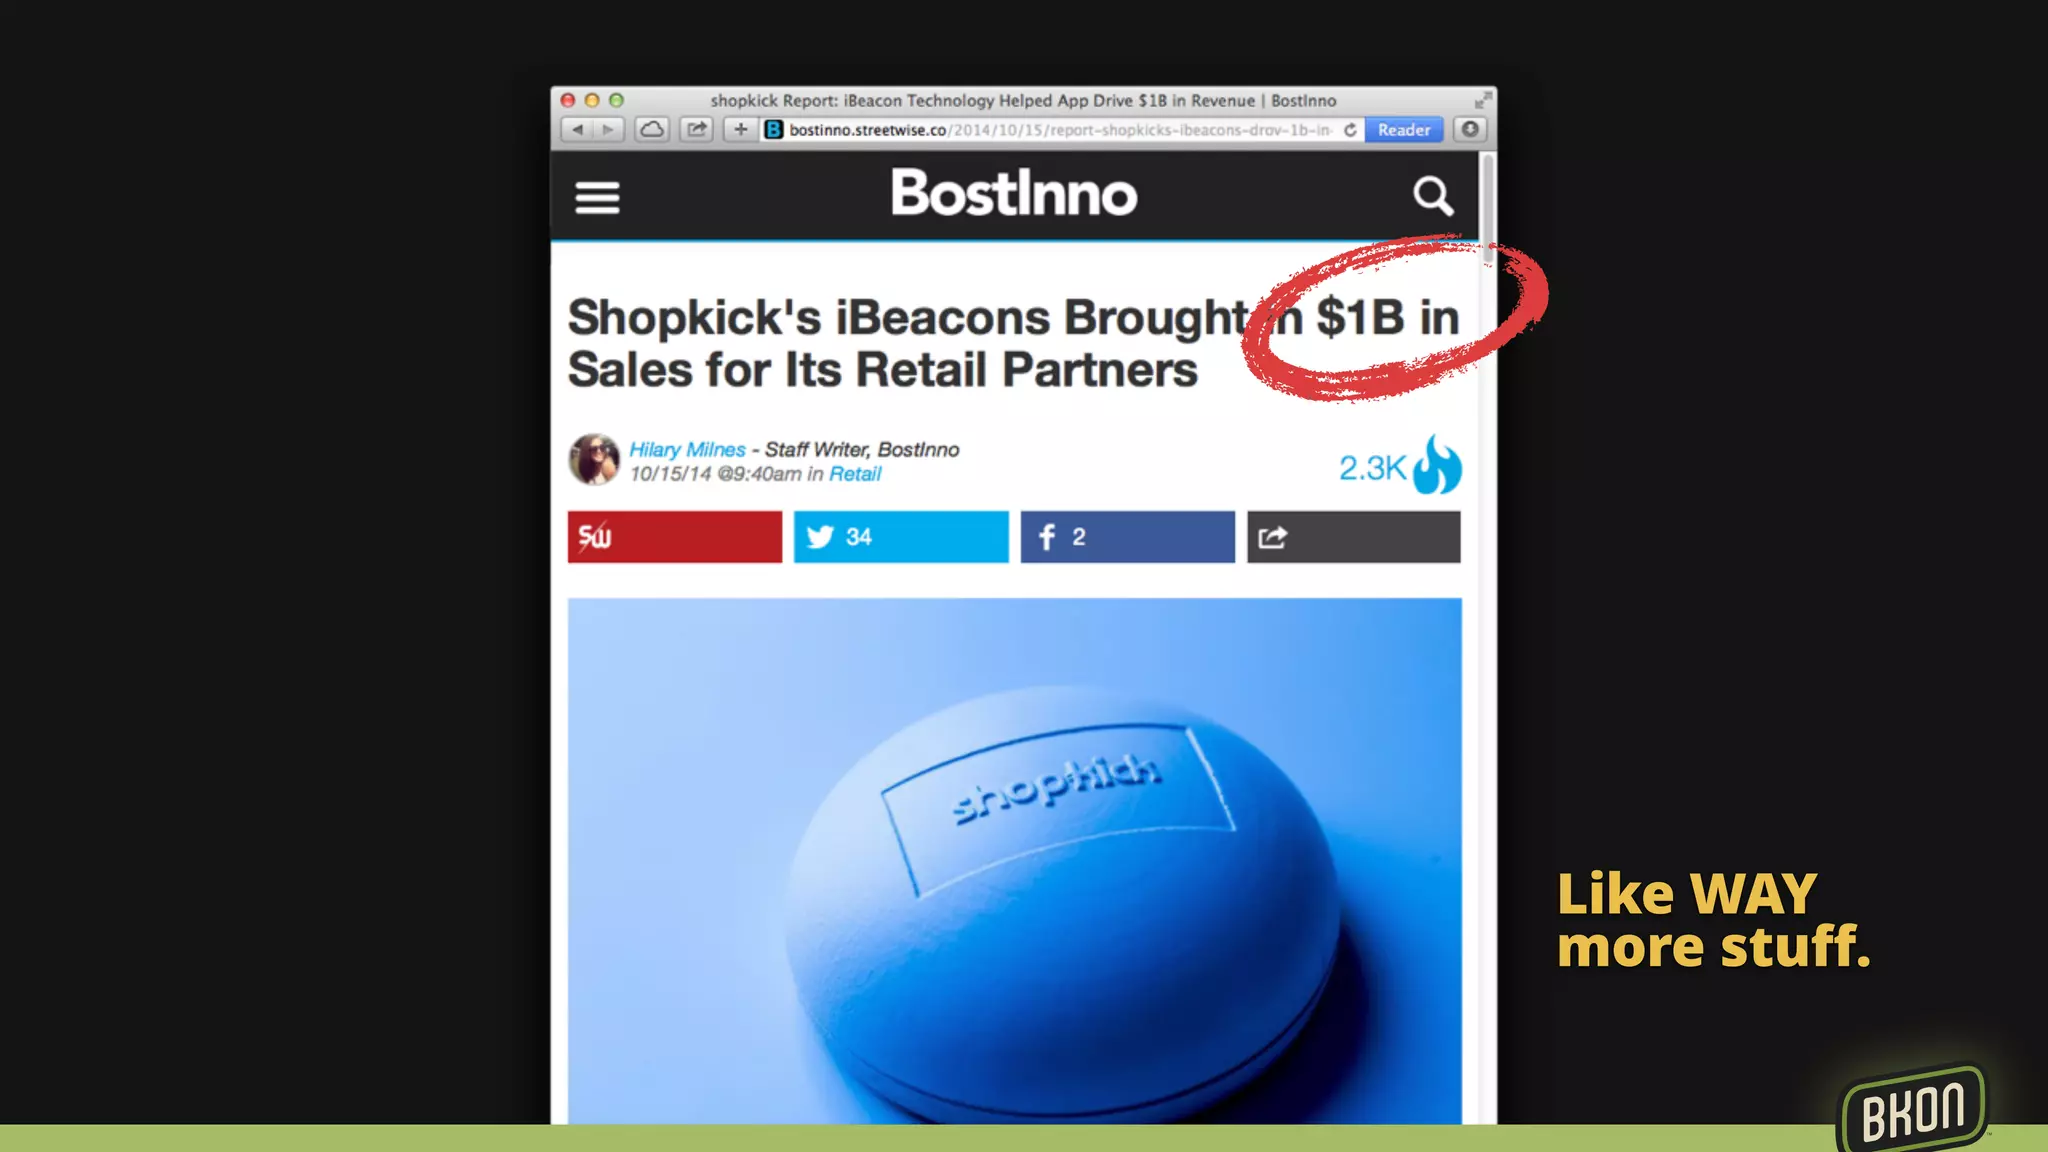Viewport: 2048px width, 1152px height.
Task: Open the iCloud tabs button
Action: point(652,130)
